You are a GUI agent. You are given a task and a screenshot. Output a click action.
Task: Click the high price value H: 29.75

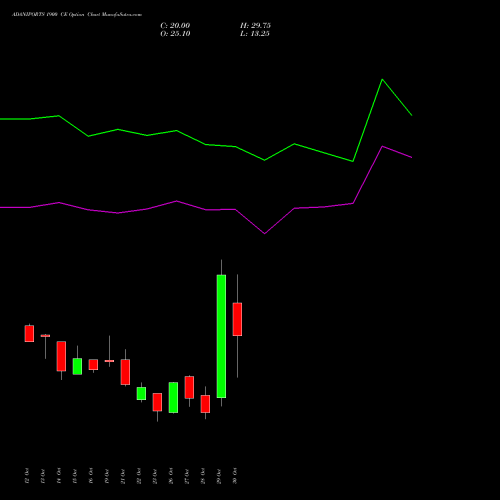[x=255, y=26]
